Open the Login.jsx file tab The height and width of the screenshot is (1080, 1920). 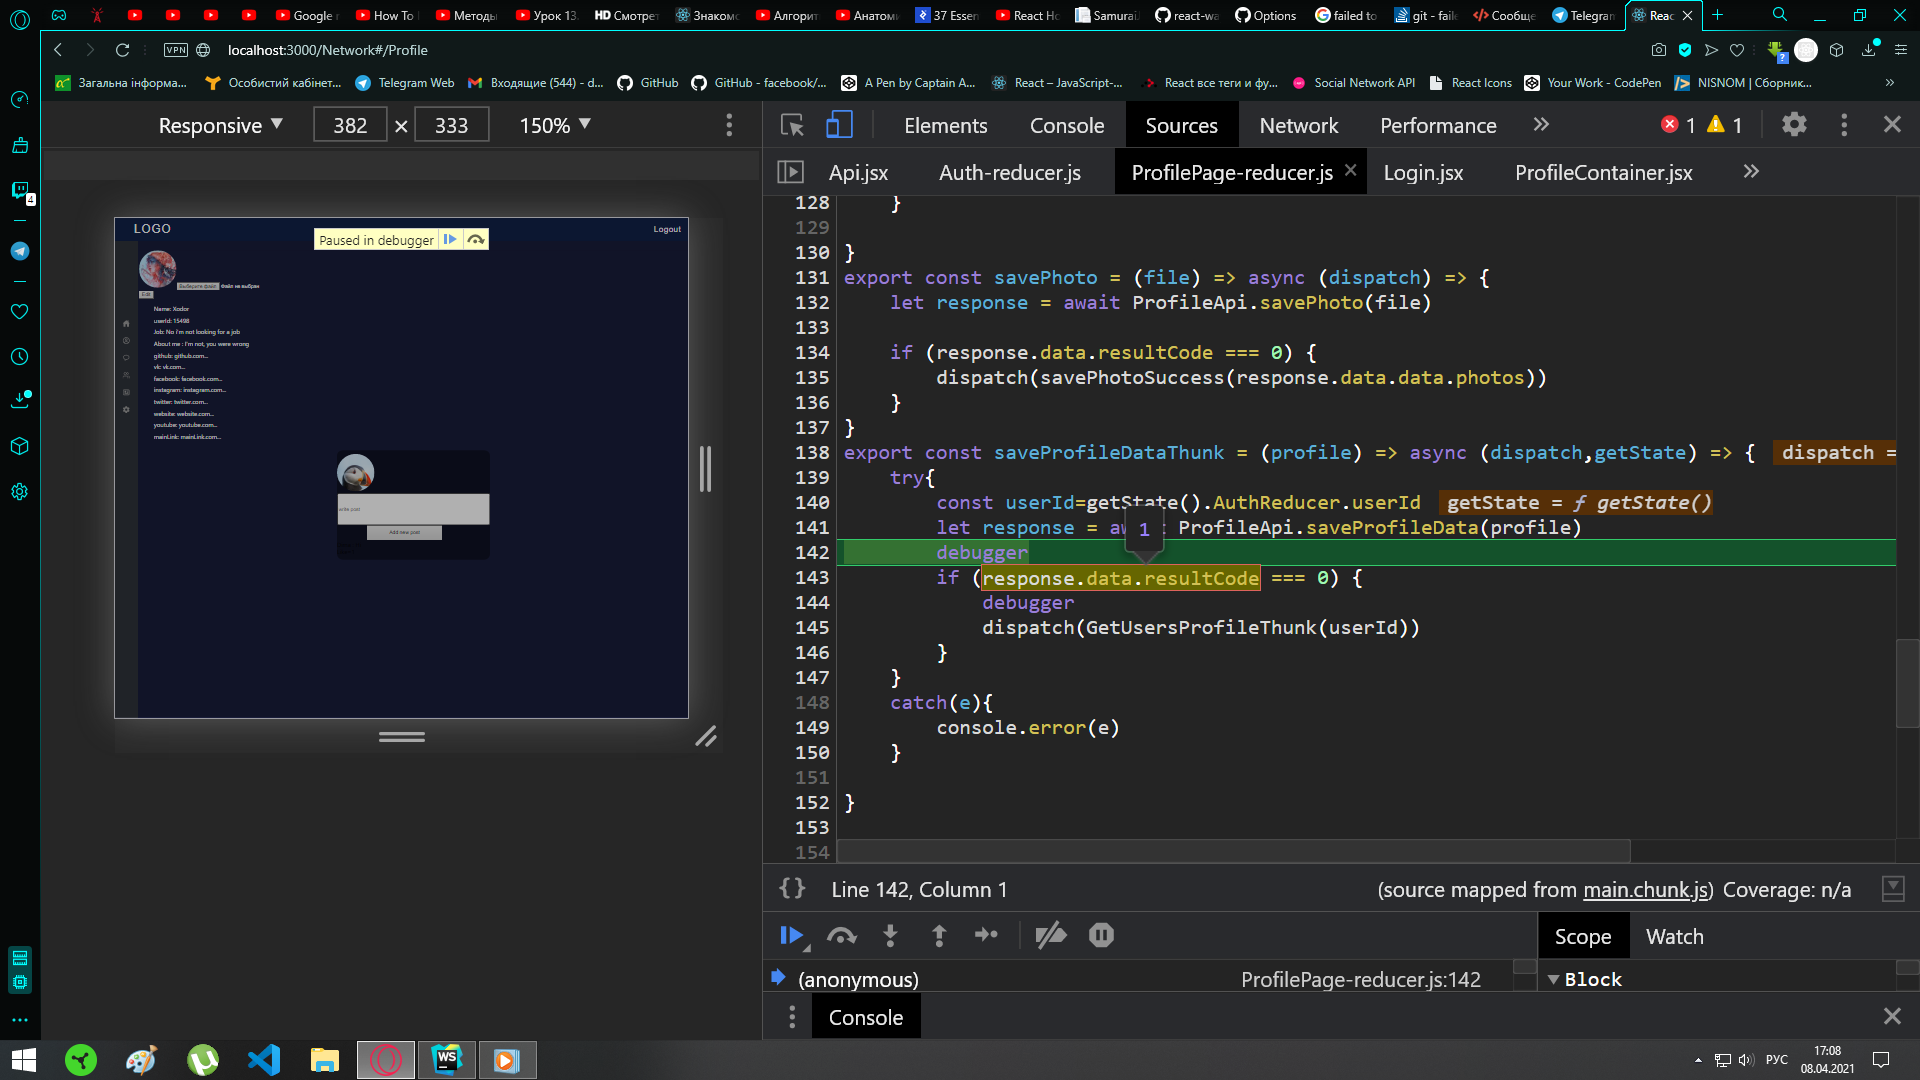[x=1423, y=172]
